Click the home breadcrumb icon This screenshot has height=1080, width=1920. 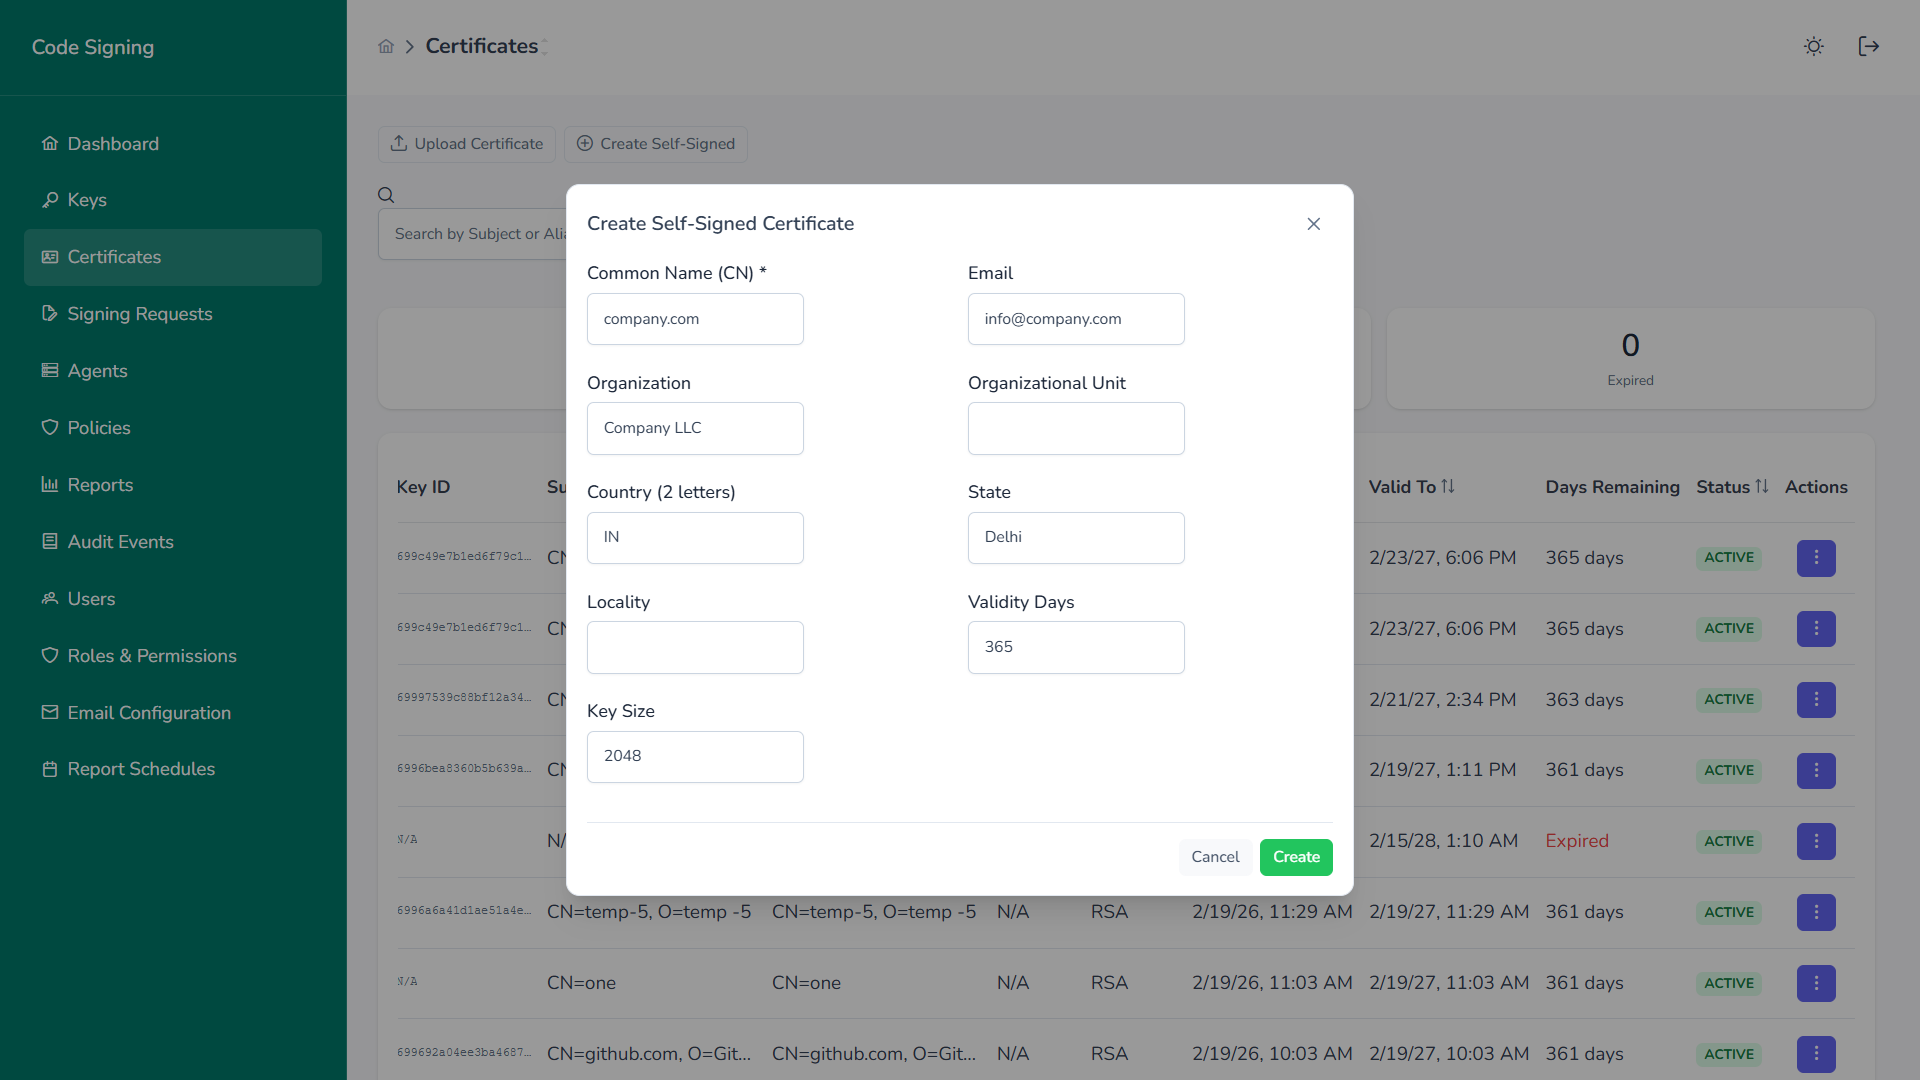tap(386, 46)
